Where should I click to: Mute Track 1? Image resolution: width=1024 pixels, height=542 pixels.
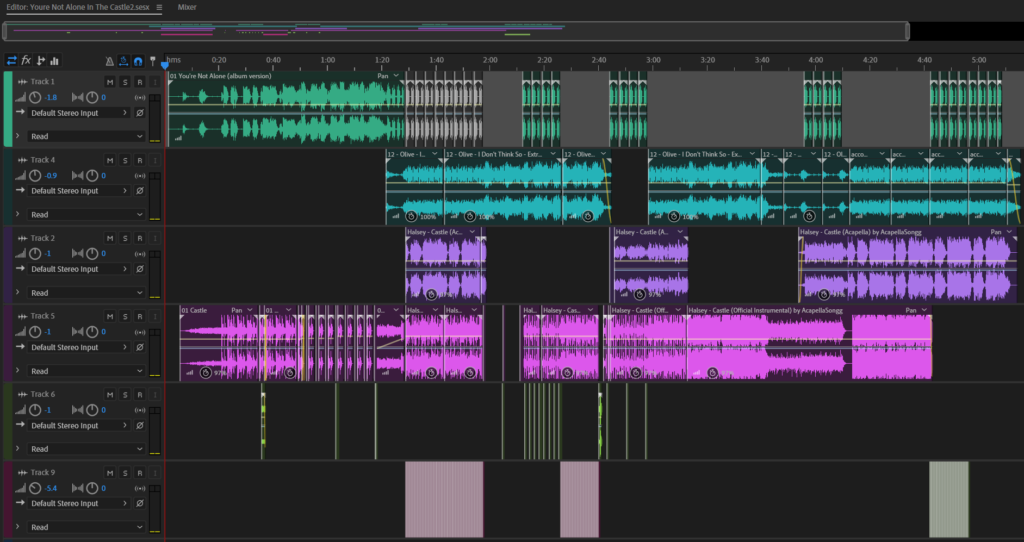point(110,81)
